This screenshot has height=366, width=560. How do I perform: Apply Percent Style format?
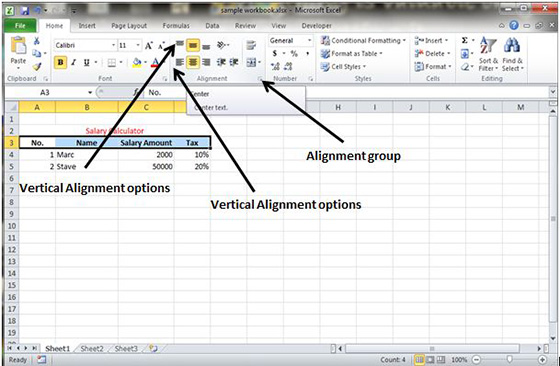pyautogui.click(x=294, y=54)
